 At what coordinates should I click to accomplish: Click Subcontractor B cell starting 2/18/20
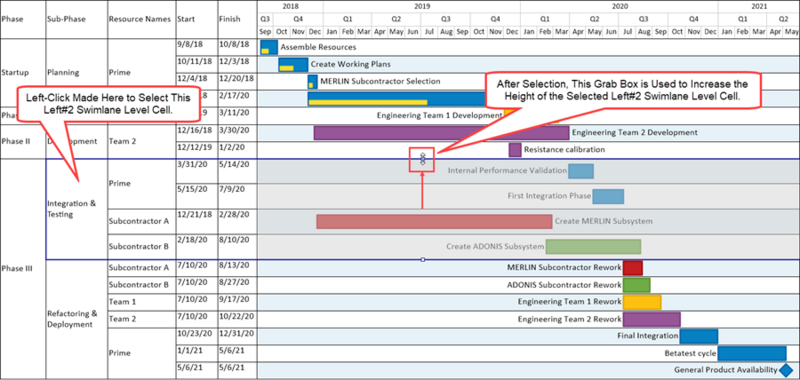point(141,246)
